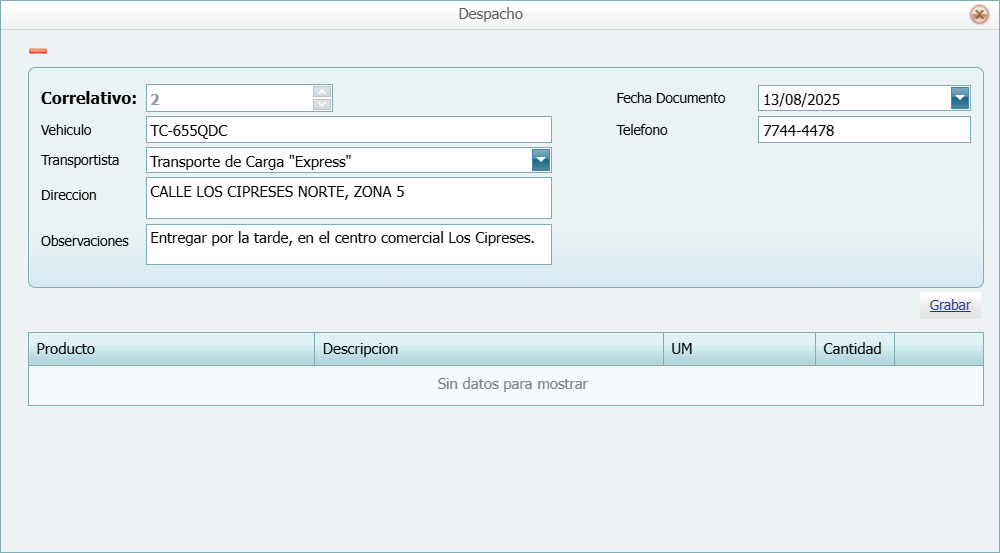Close the Despacho window
This screenshot has height=553, width=1000.
click(x=979, y=15)
